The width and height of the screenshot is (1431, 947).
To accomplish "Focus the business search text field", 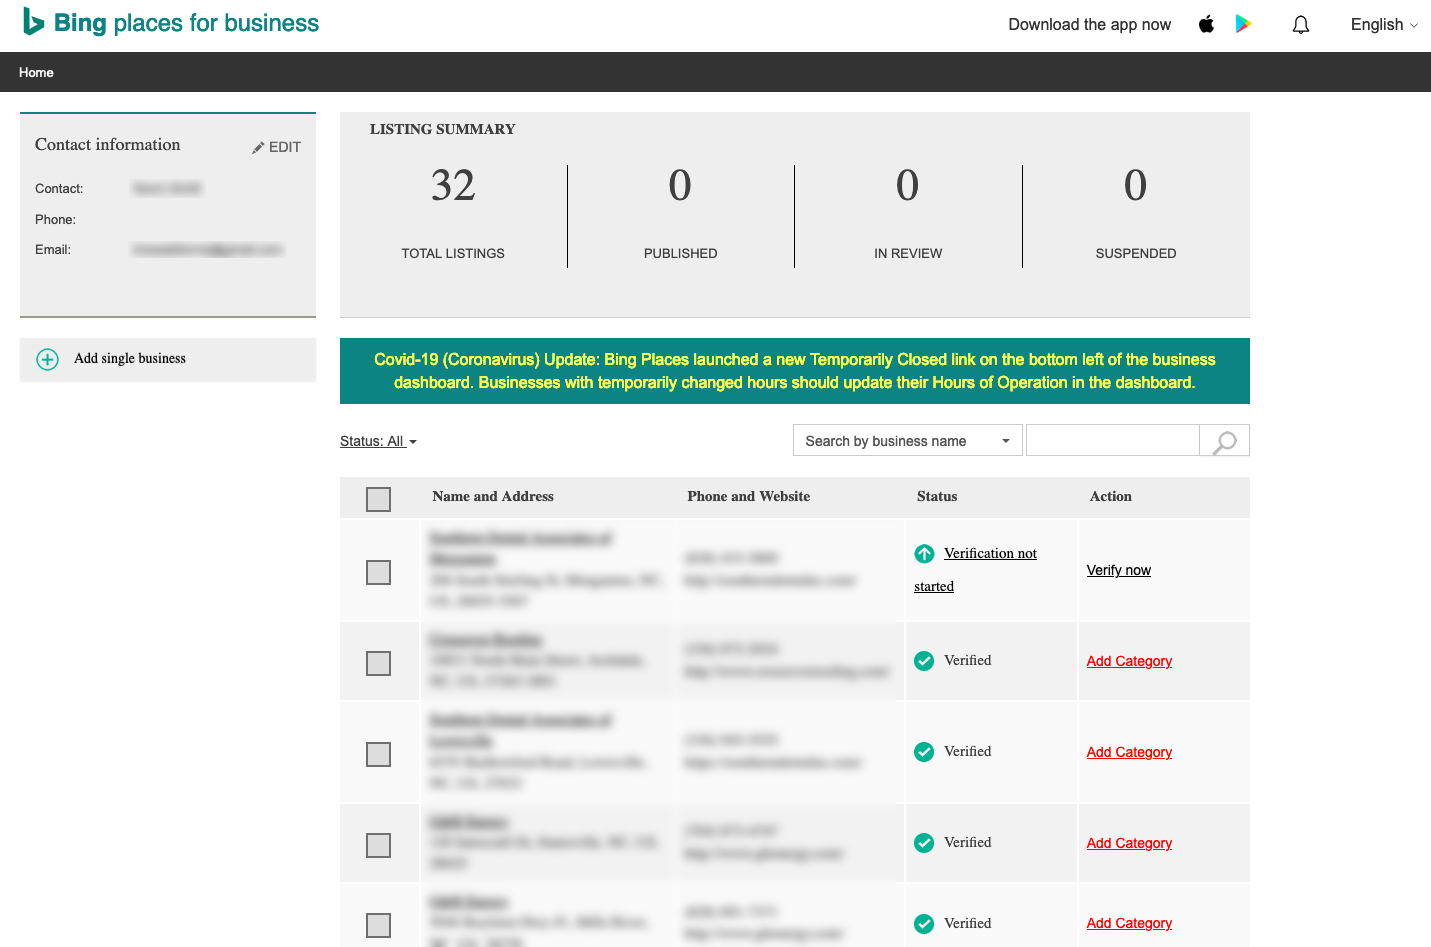I will [x=1112, y=441].
